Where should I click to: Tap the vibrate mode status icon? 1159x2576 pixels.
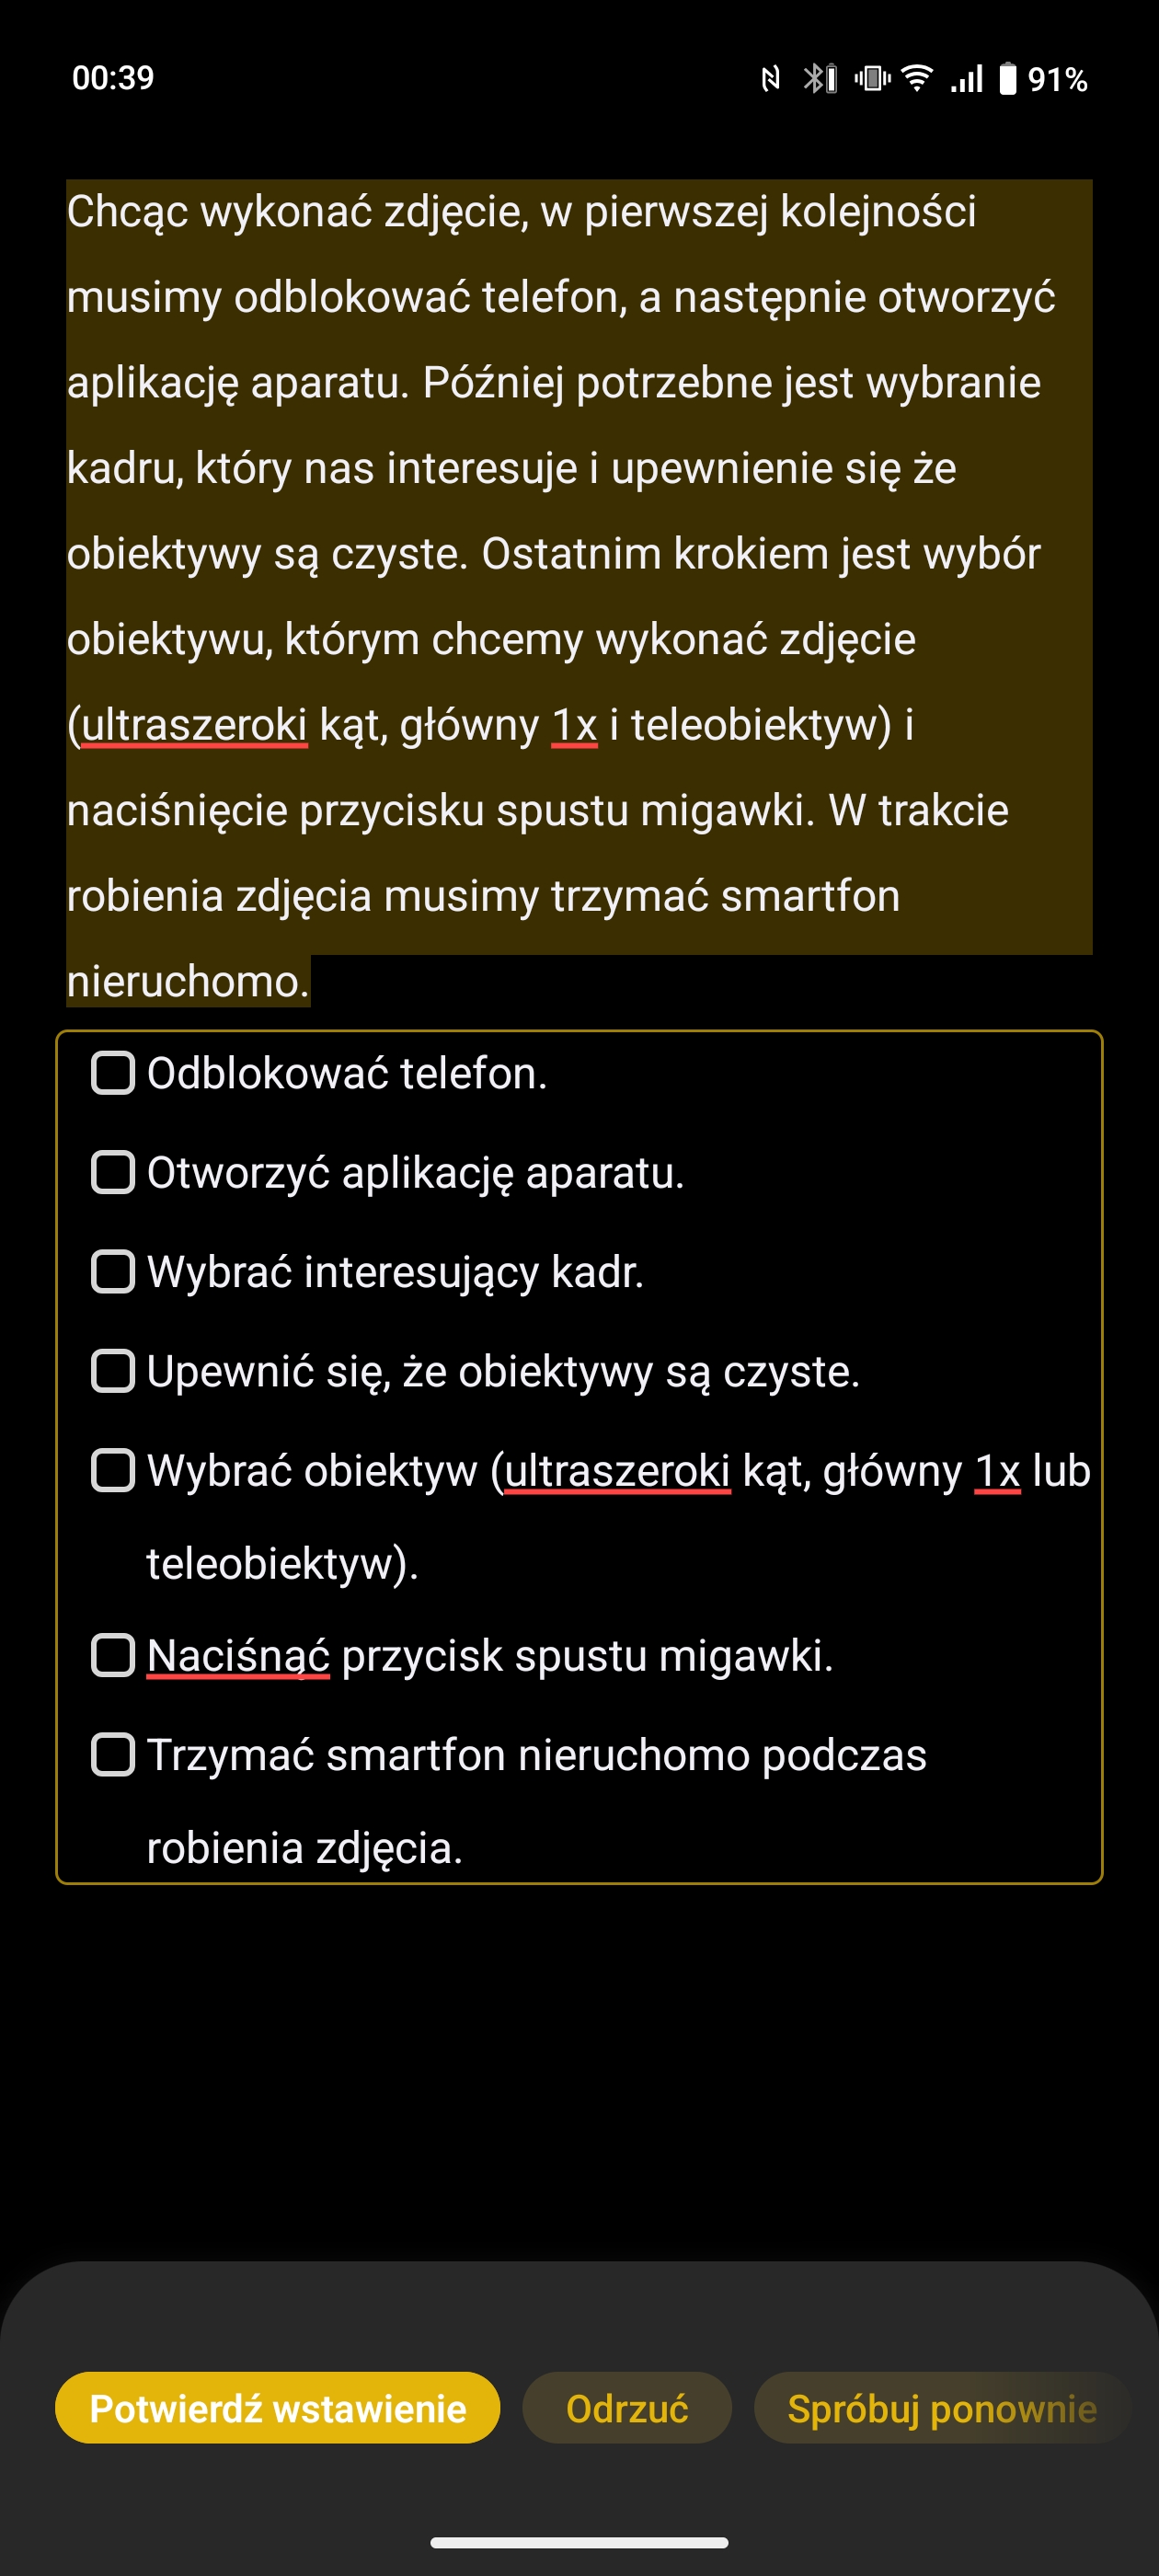pos(873,78)
